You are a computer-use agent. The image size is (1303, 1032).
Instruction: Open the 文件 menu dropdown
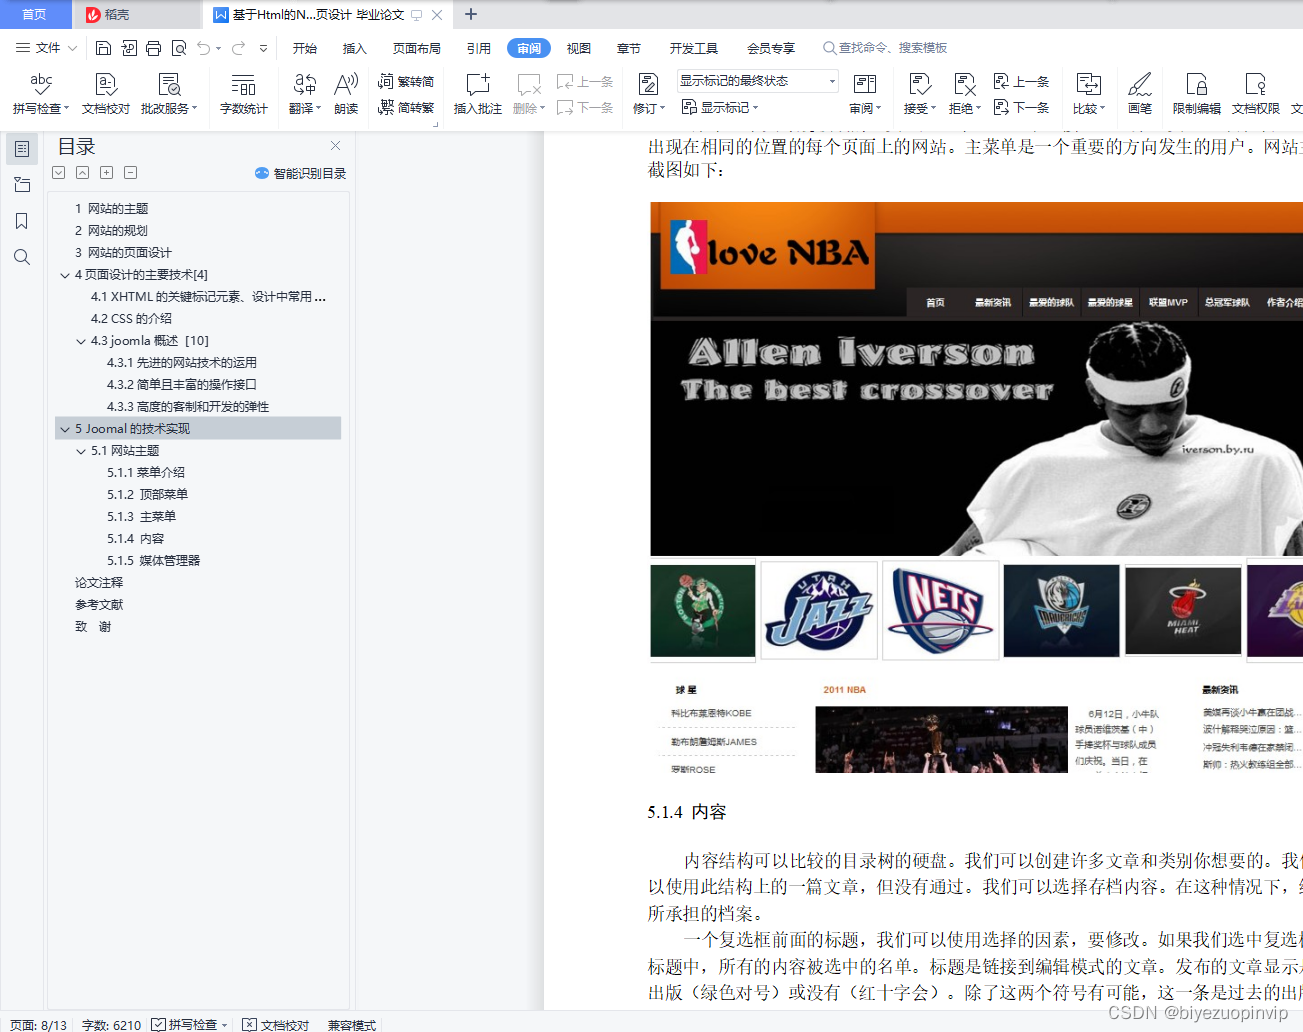coord(46,48)
